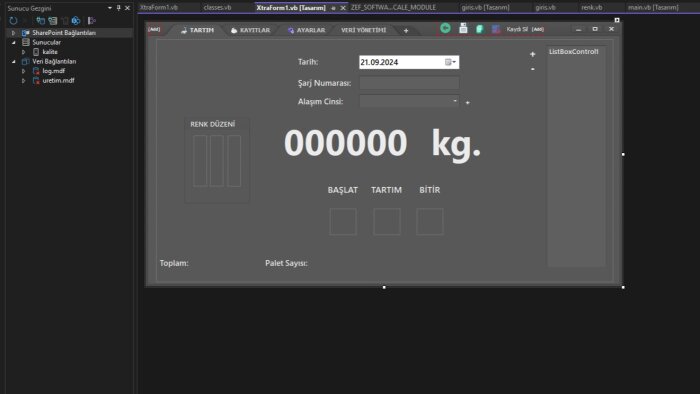This screenshot has height=394, width=700.
Task: Click the kg. unit label
Action: [x=456, y=144]
